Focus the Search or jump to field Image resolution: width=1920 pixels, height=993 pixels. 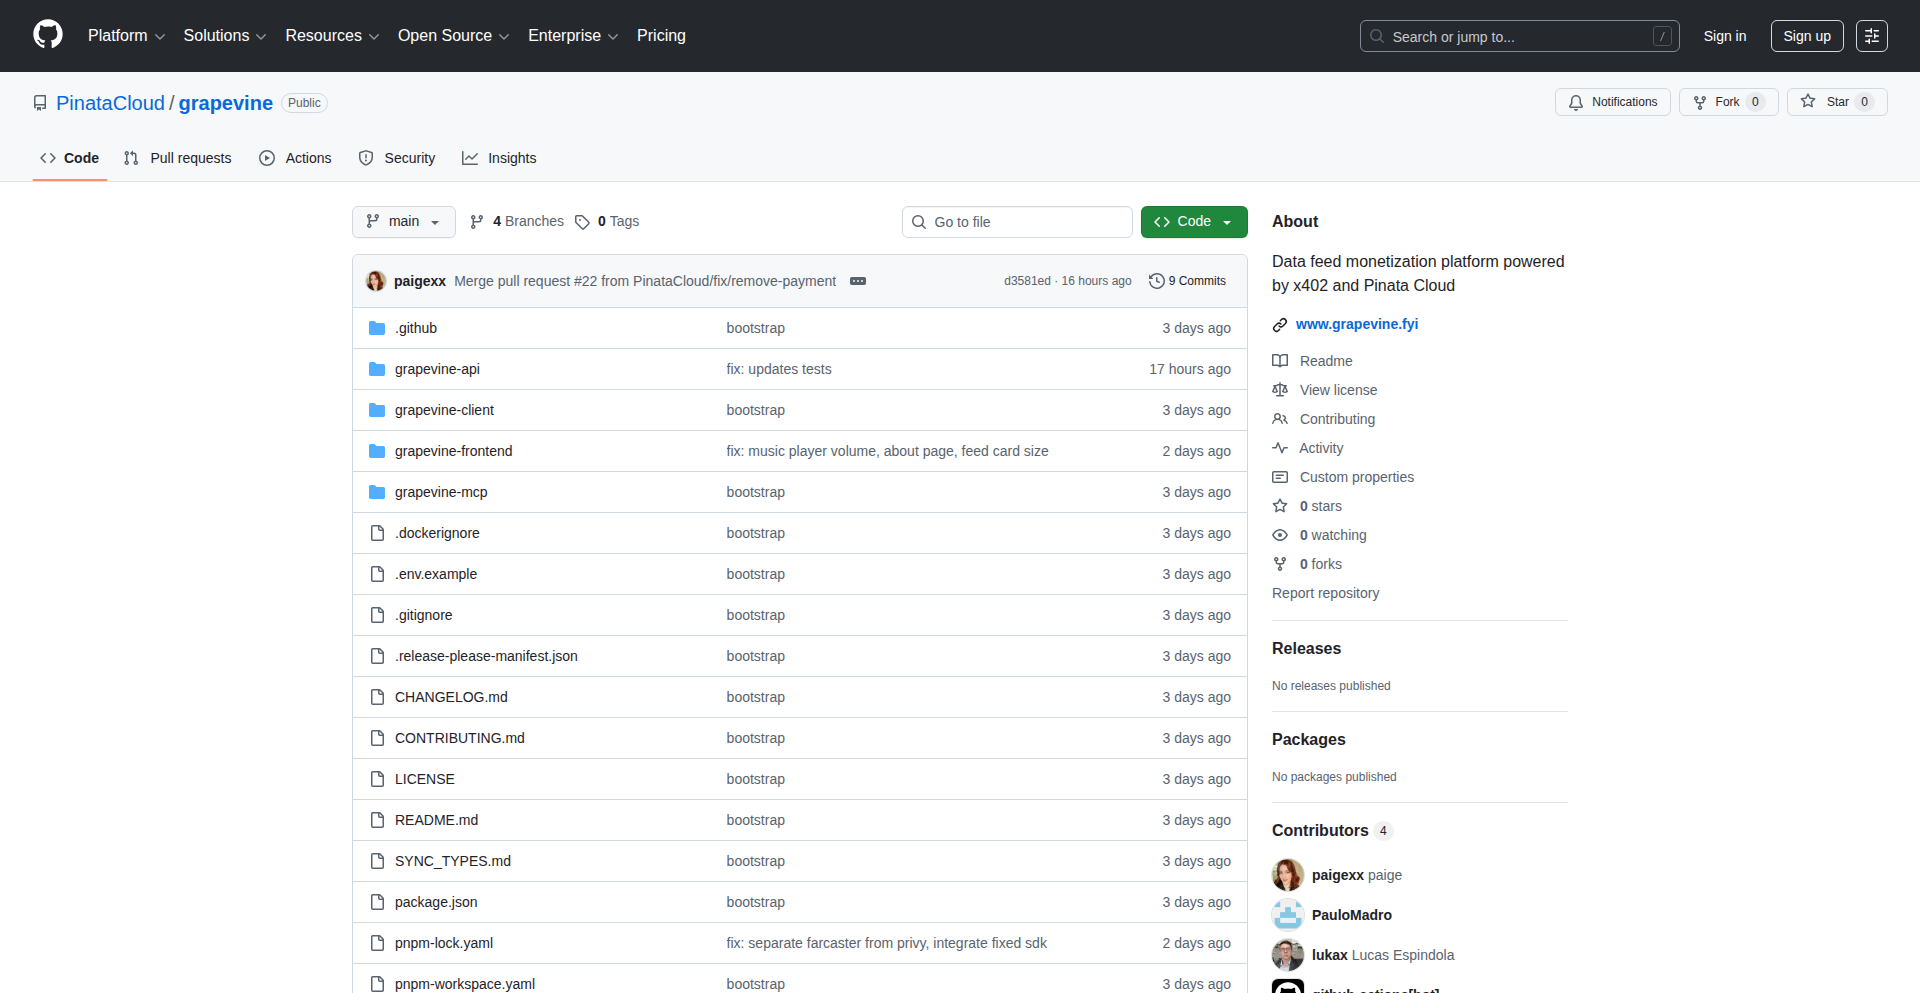(1519, 36)
